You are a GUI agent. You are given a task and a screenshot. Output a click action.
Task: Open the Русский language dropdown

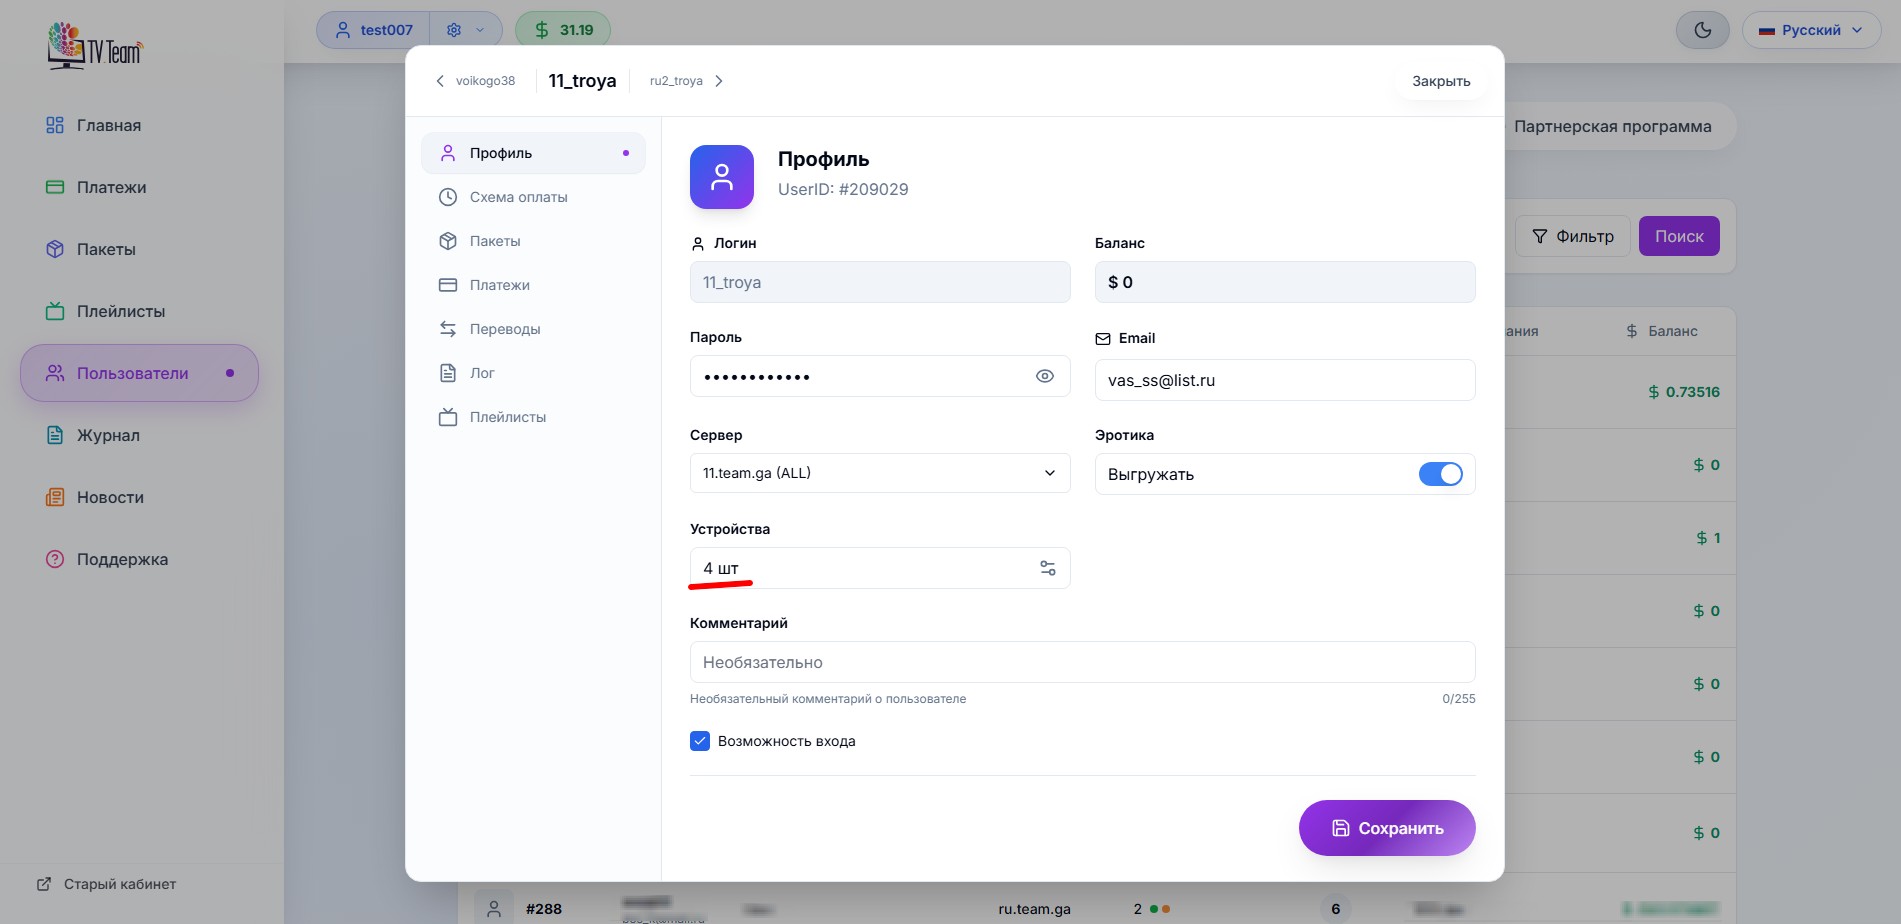[x=1811, y=30]
